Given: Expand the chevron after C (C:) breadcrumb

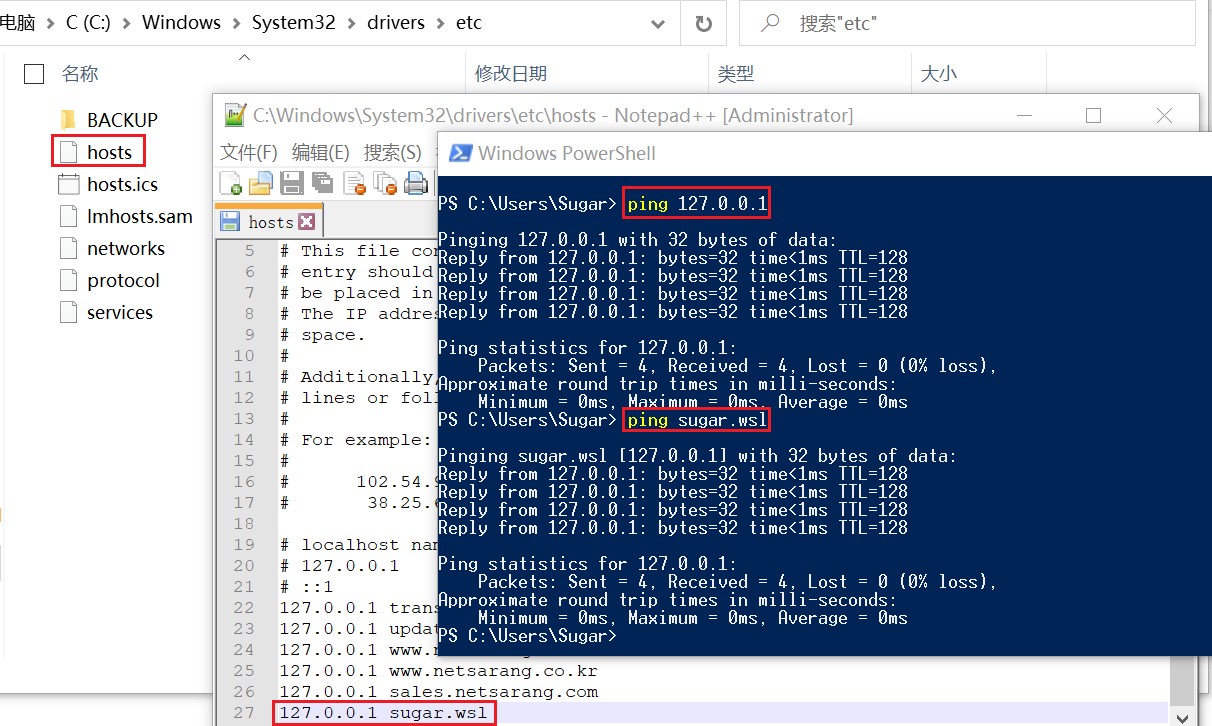Looking at the screenshot, I should [x=127, y=23].
